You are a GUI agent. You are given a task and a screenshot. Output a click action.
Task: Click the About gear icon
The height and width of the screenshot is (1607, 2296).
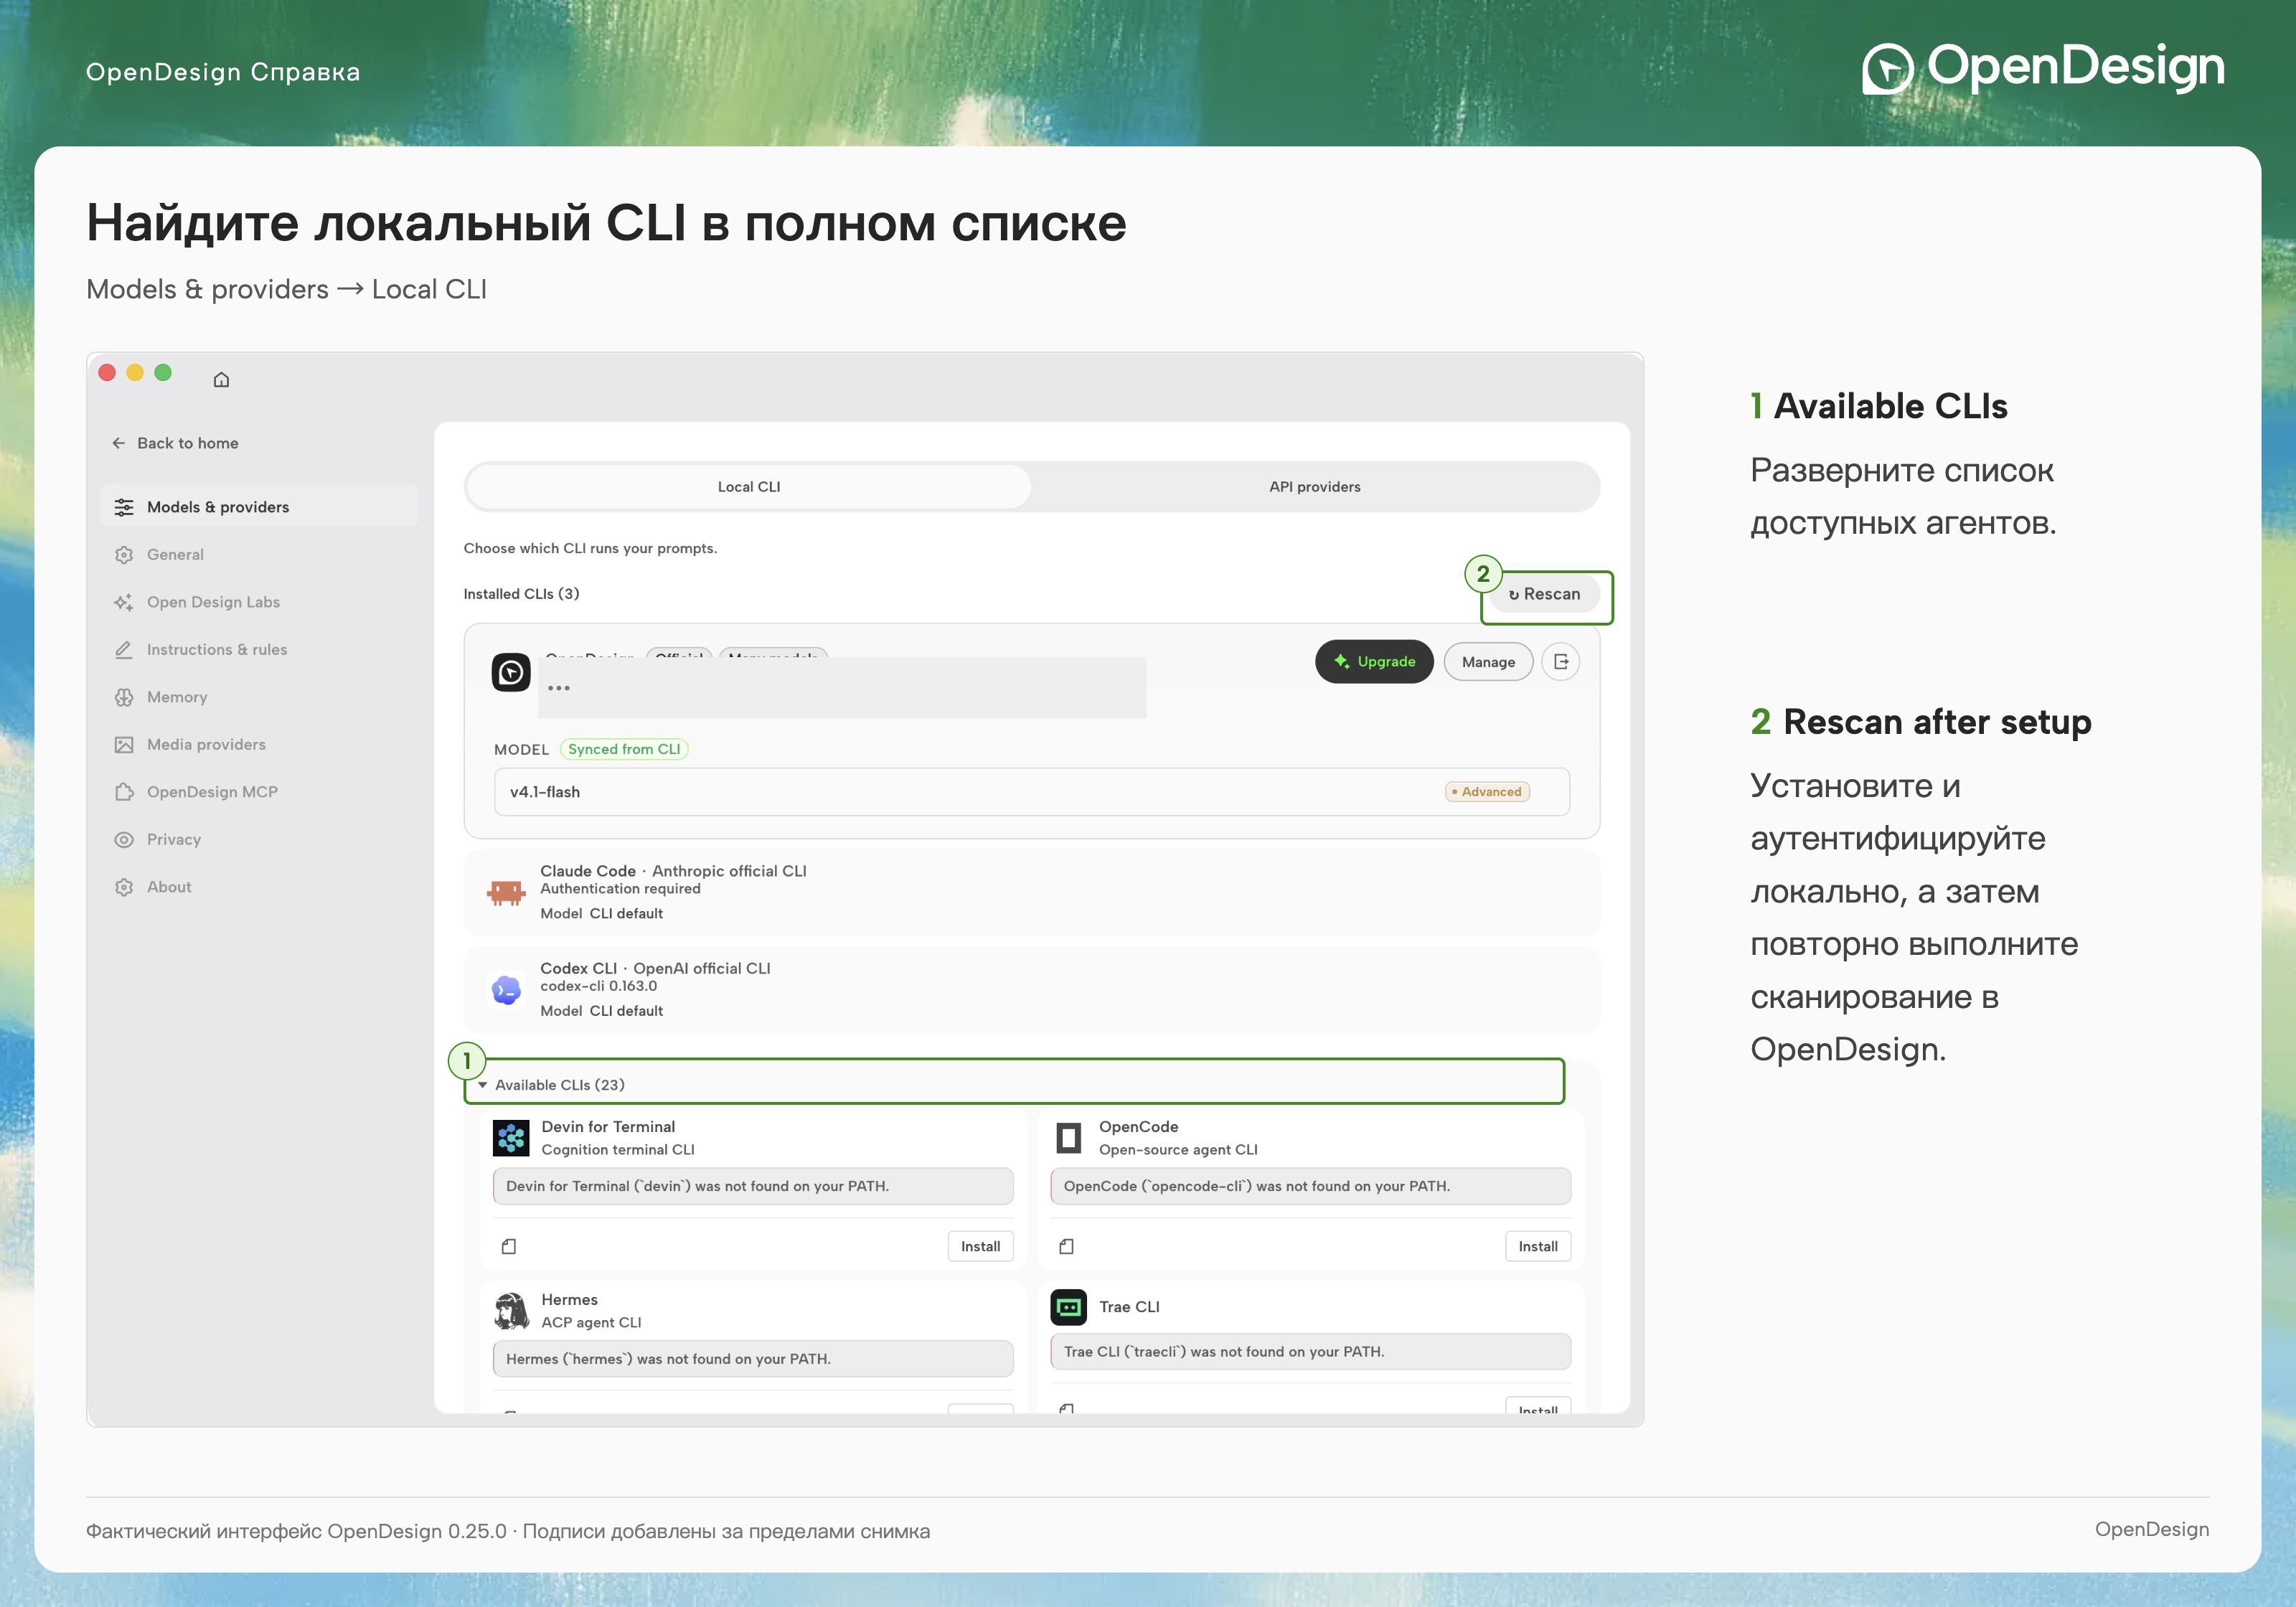pyautogui.click(x=124, y=887)
